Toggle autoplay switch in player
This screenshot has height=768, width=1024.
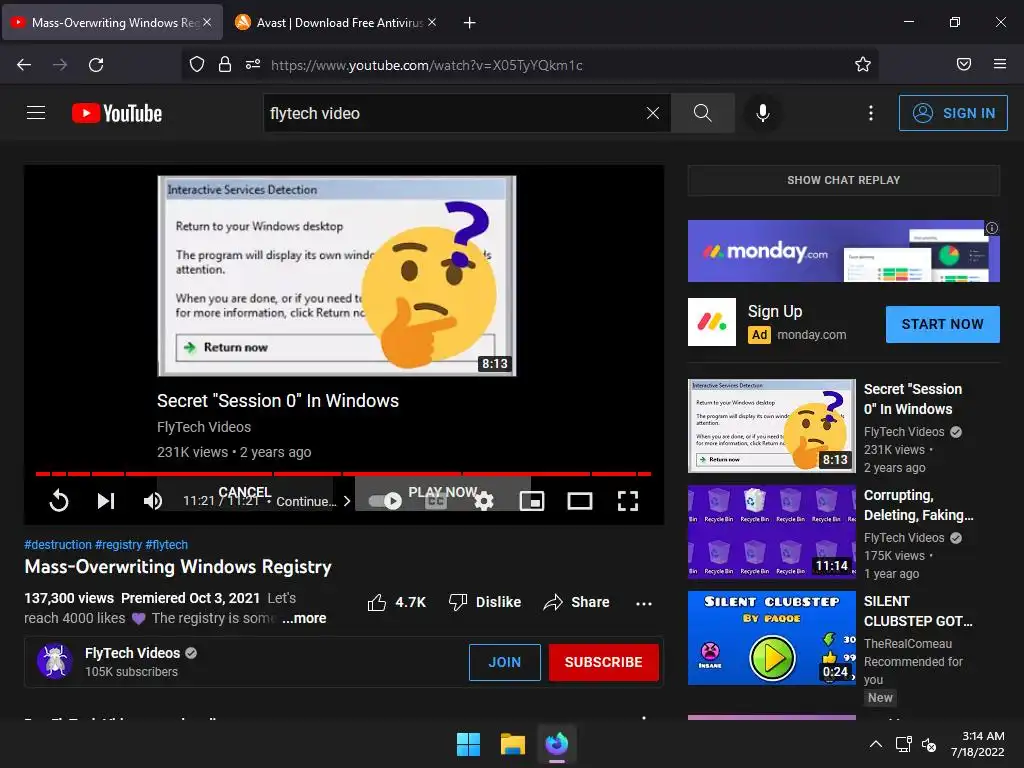coord(385,501)
